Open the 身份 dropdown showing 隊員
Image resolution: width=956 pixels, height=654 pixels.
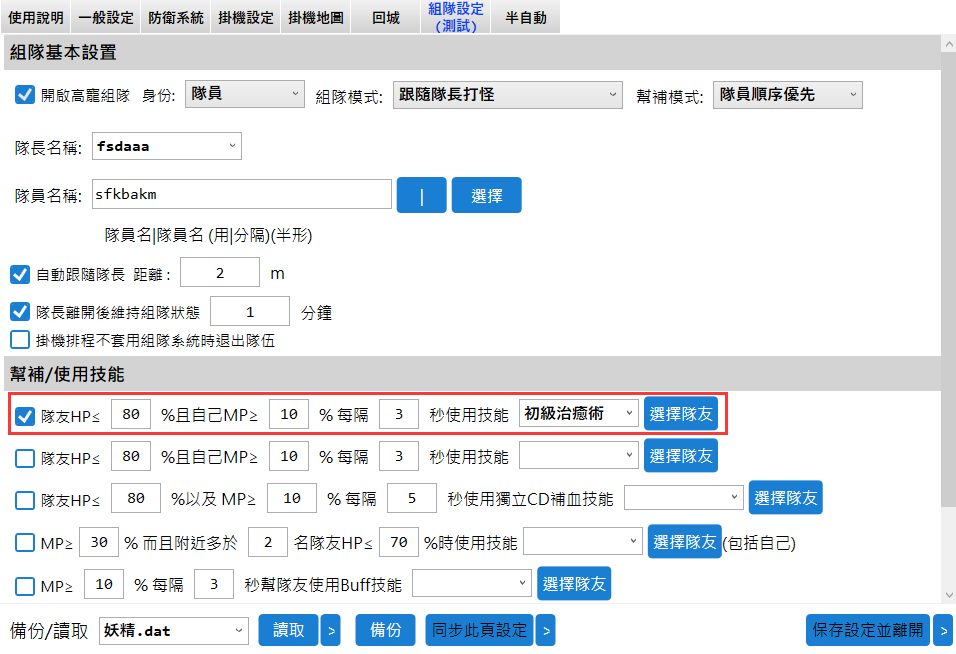pos(244,94)
